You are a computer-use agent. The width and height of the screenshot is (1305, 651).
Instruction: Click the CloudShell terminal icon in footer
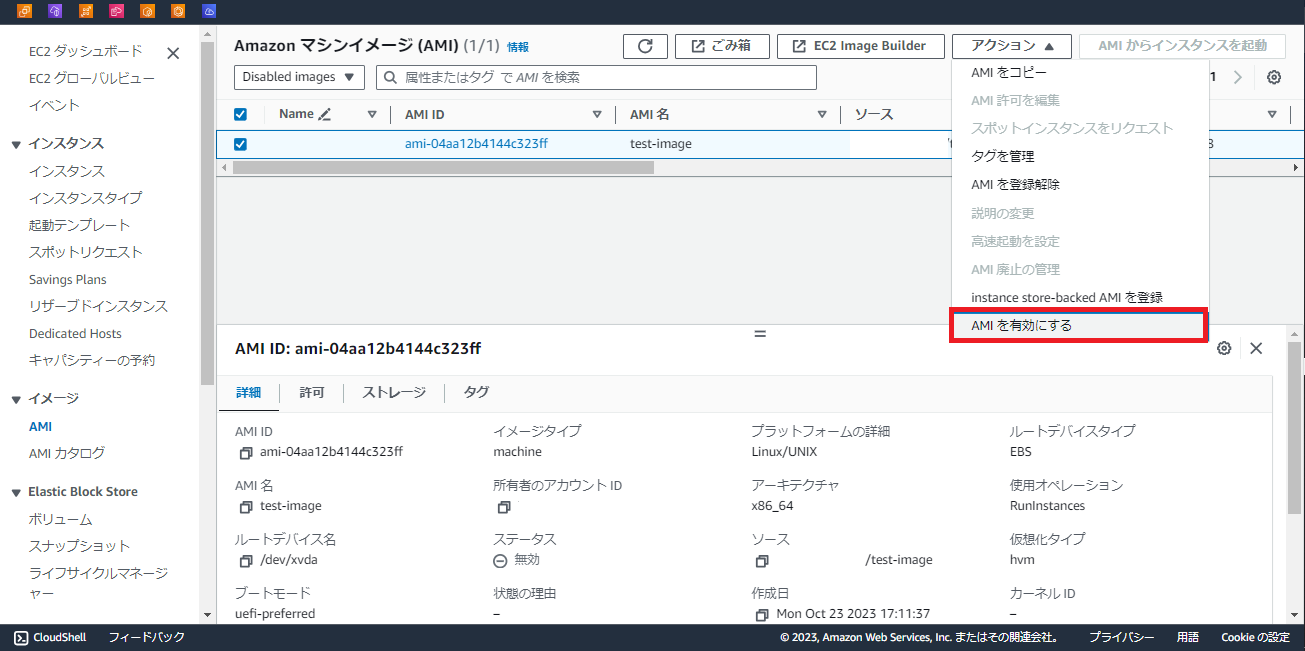click(20, 637)
